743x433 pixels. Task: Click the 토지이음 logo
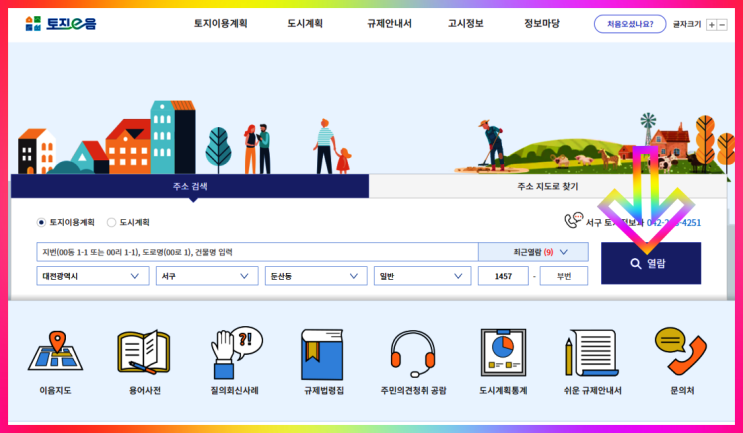tap(61, 23)
